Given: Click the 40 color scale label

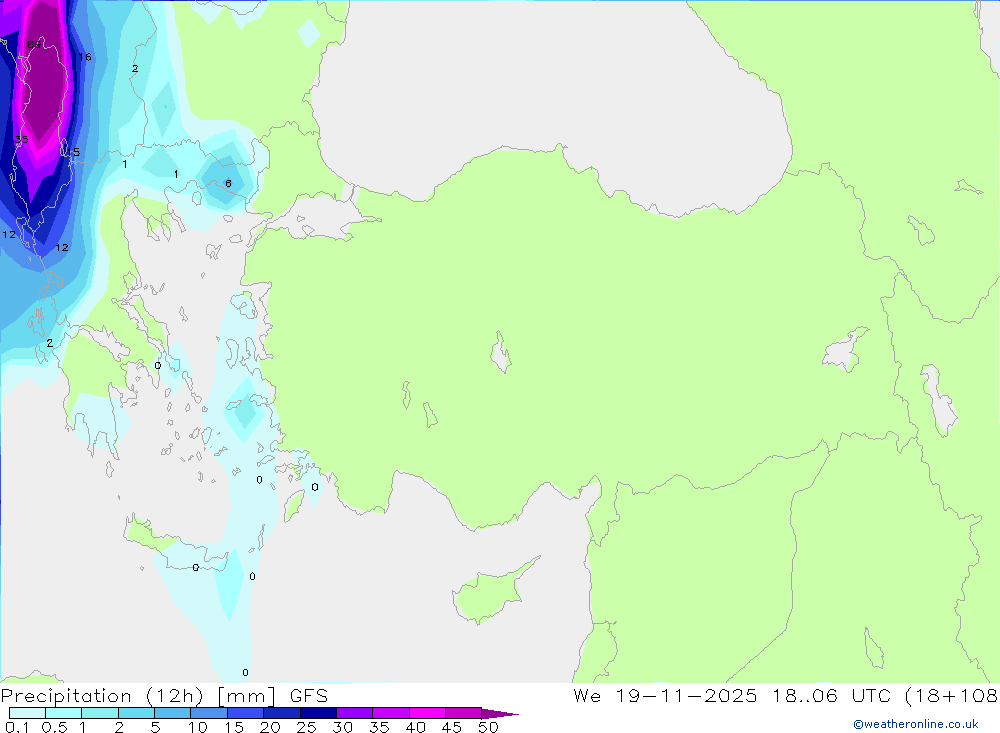Looking at the screenshot, I should tap(416, 727).
